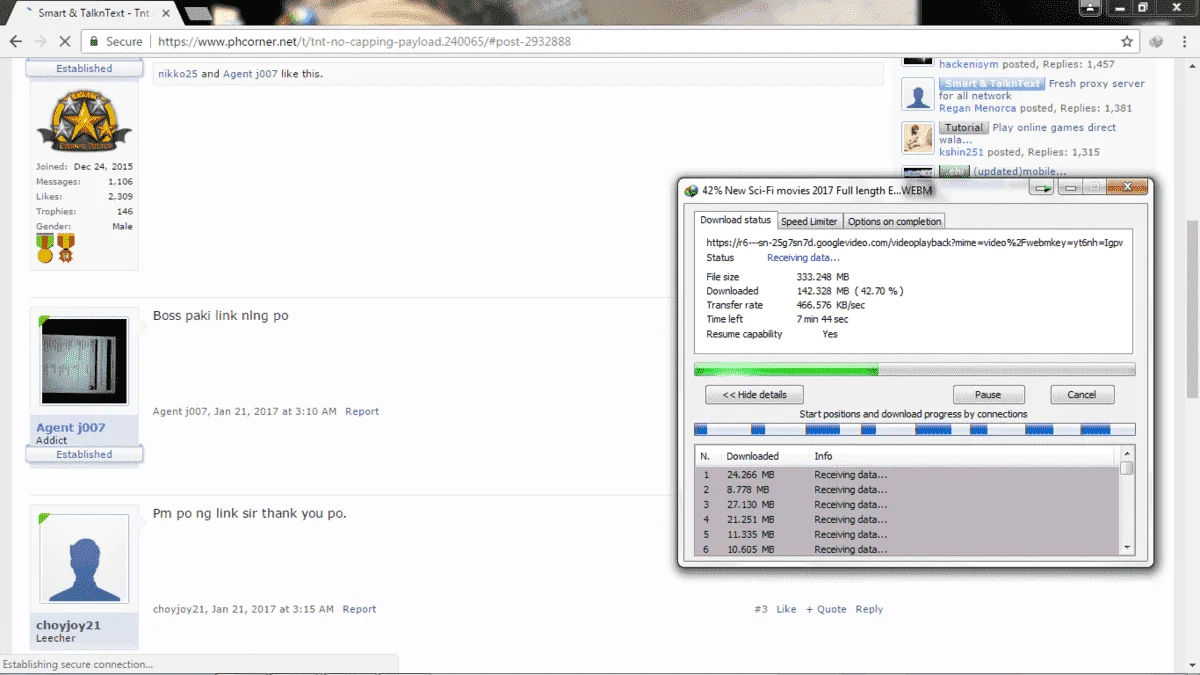This screenshot has width=1200, height=675.
Task: Reply to choyjoy21's post
Action: 869,609
